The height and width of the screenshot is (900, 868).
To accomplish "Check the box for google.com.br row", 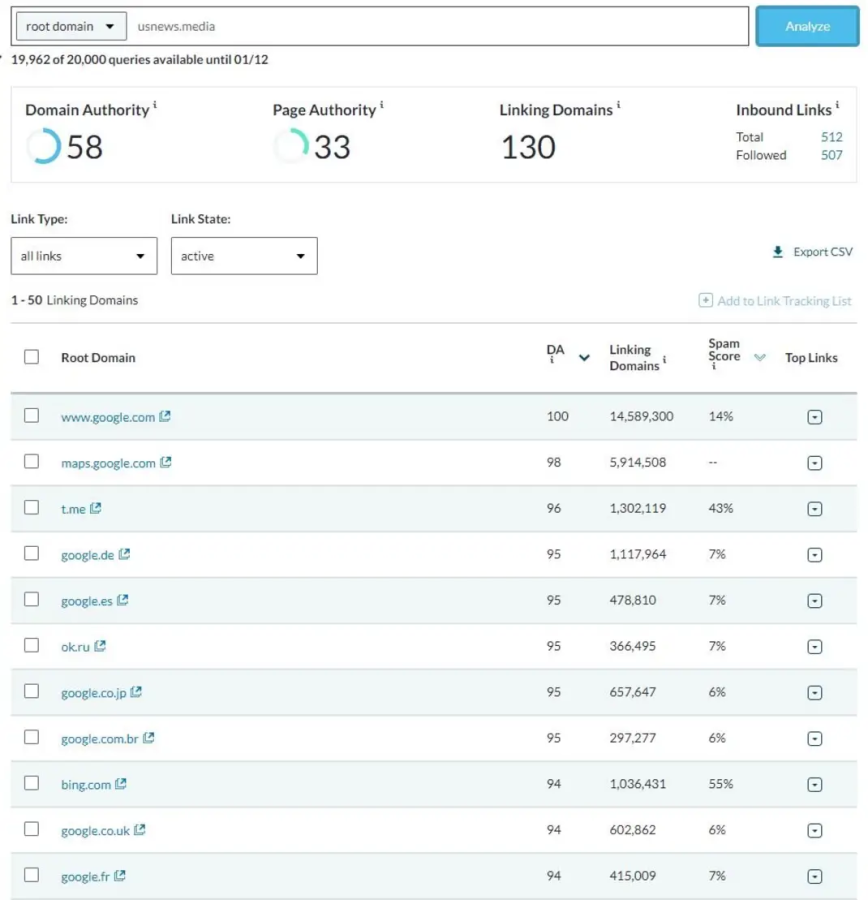I will pyautogui.click(x=32, y=737).
